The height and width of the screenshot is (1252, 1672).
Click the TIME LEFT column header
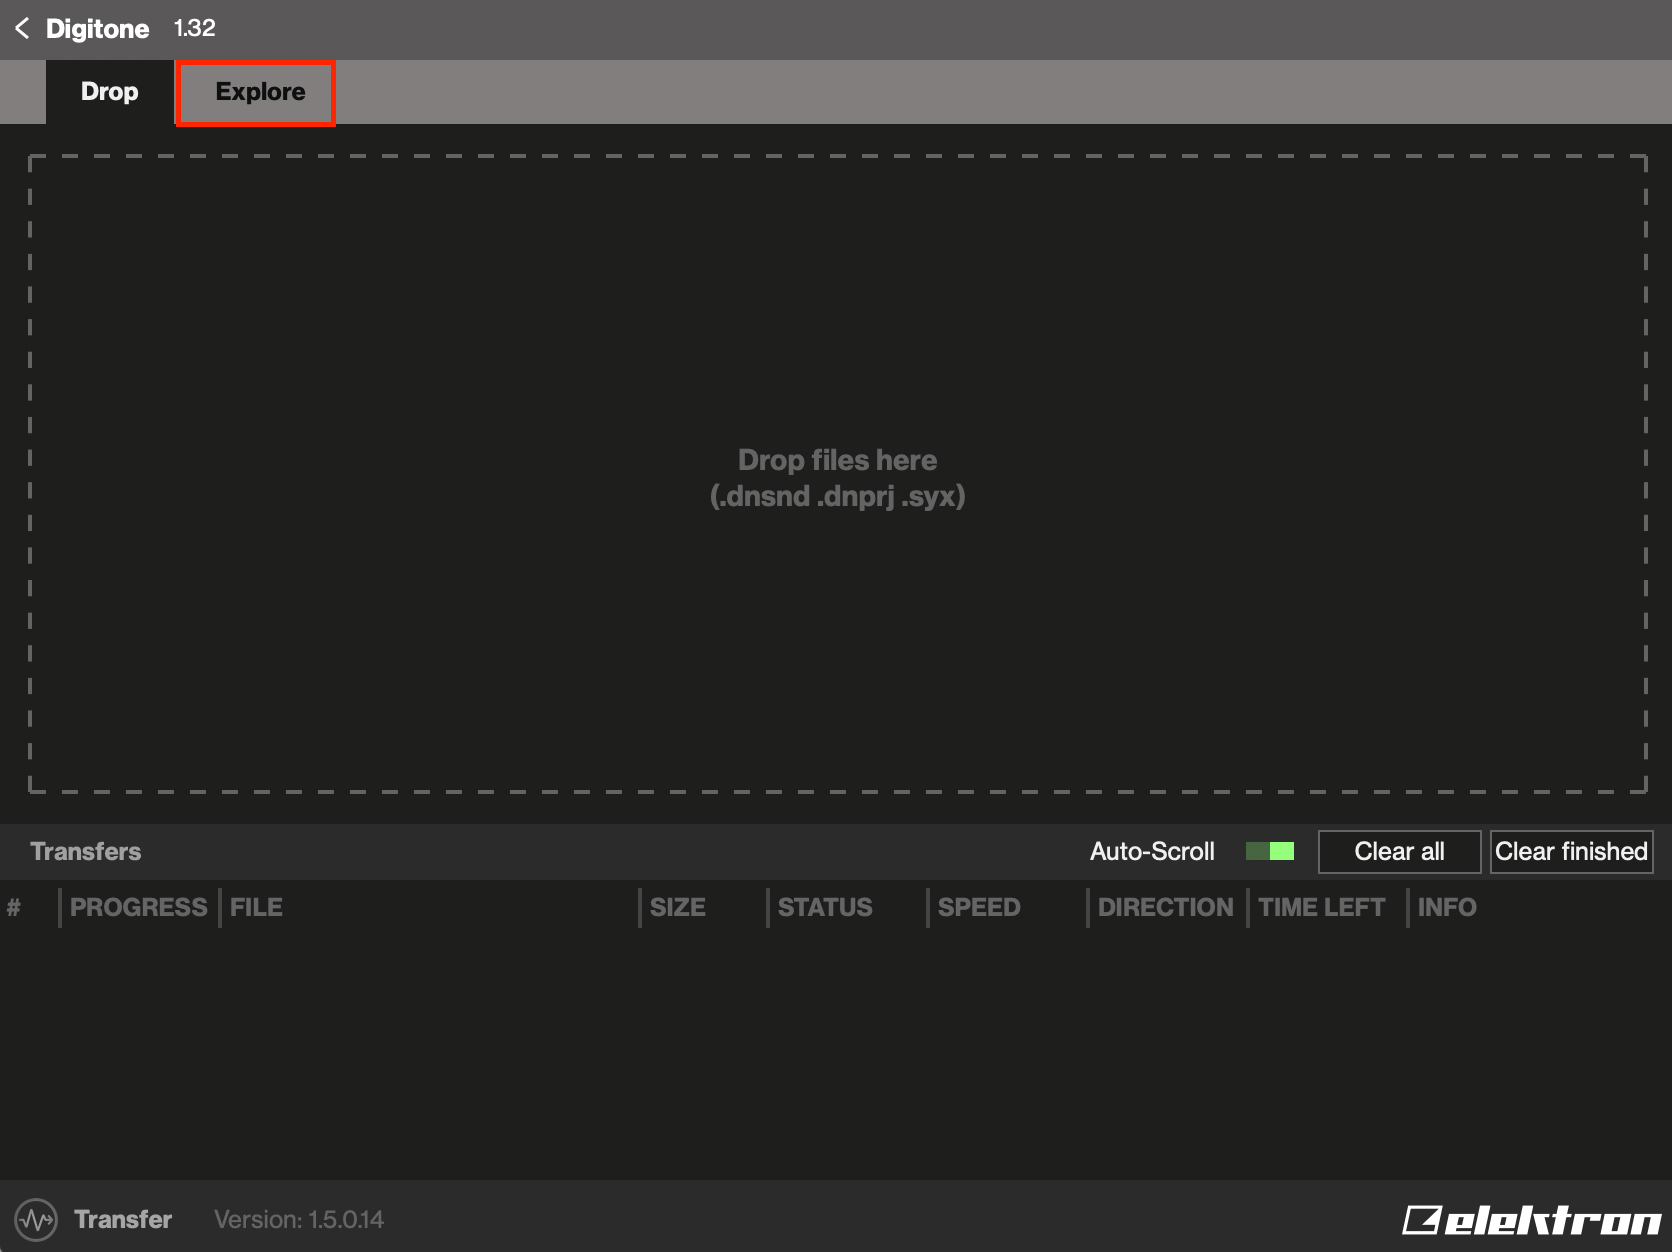(1322, 907)
